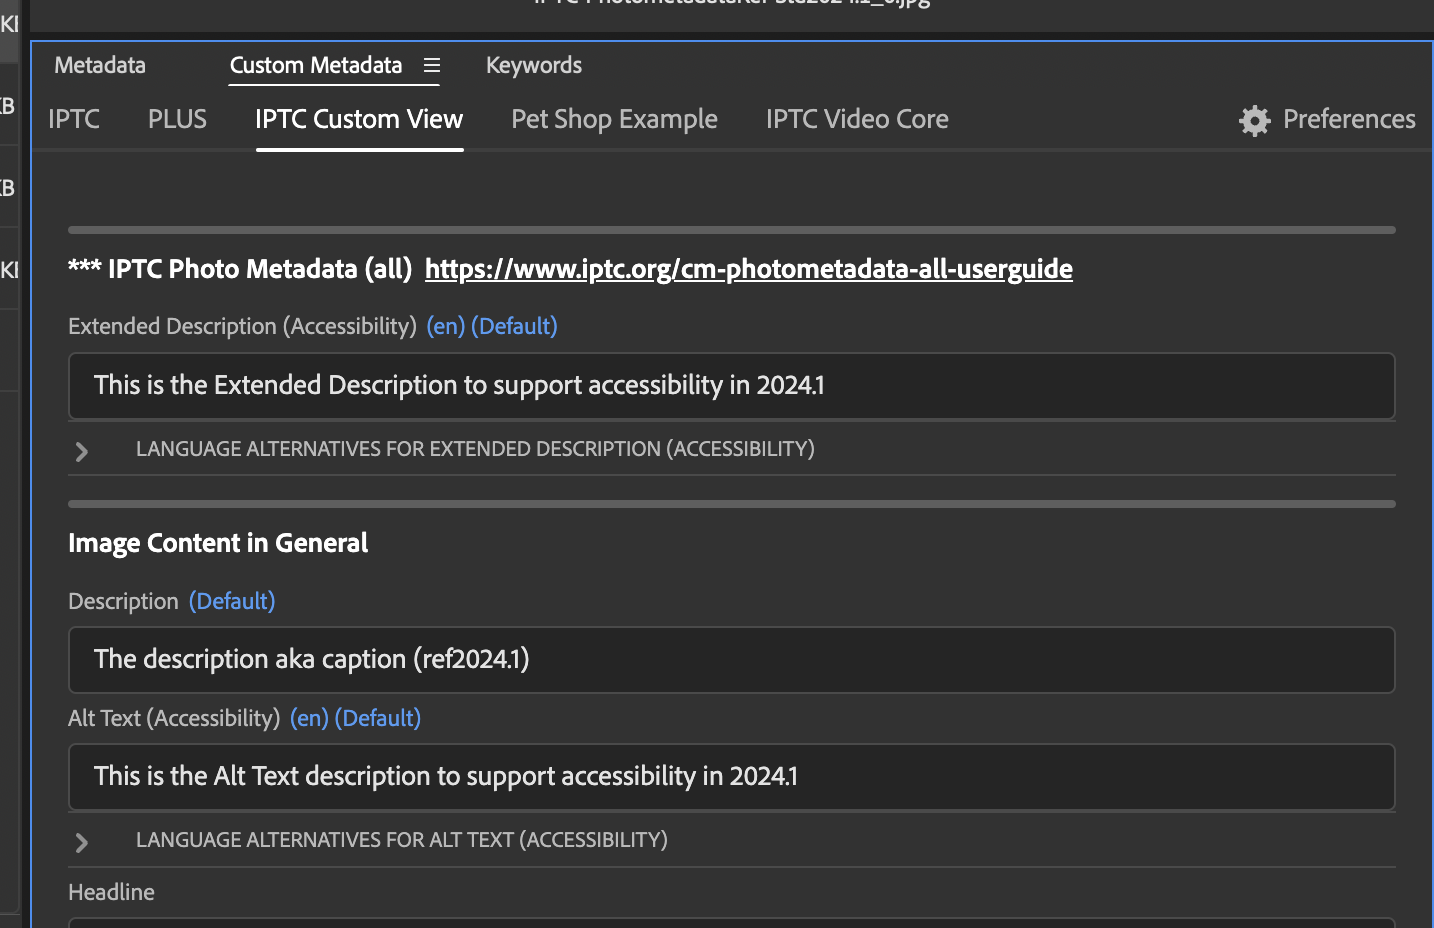Open the Pet Shop Example view
The height and width of the screenshot is (928, 1434).
pyautogui.click(x=614, y=119)
